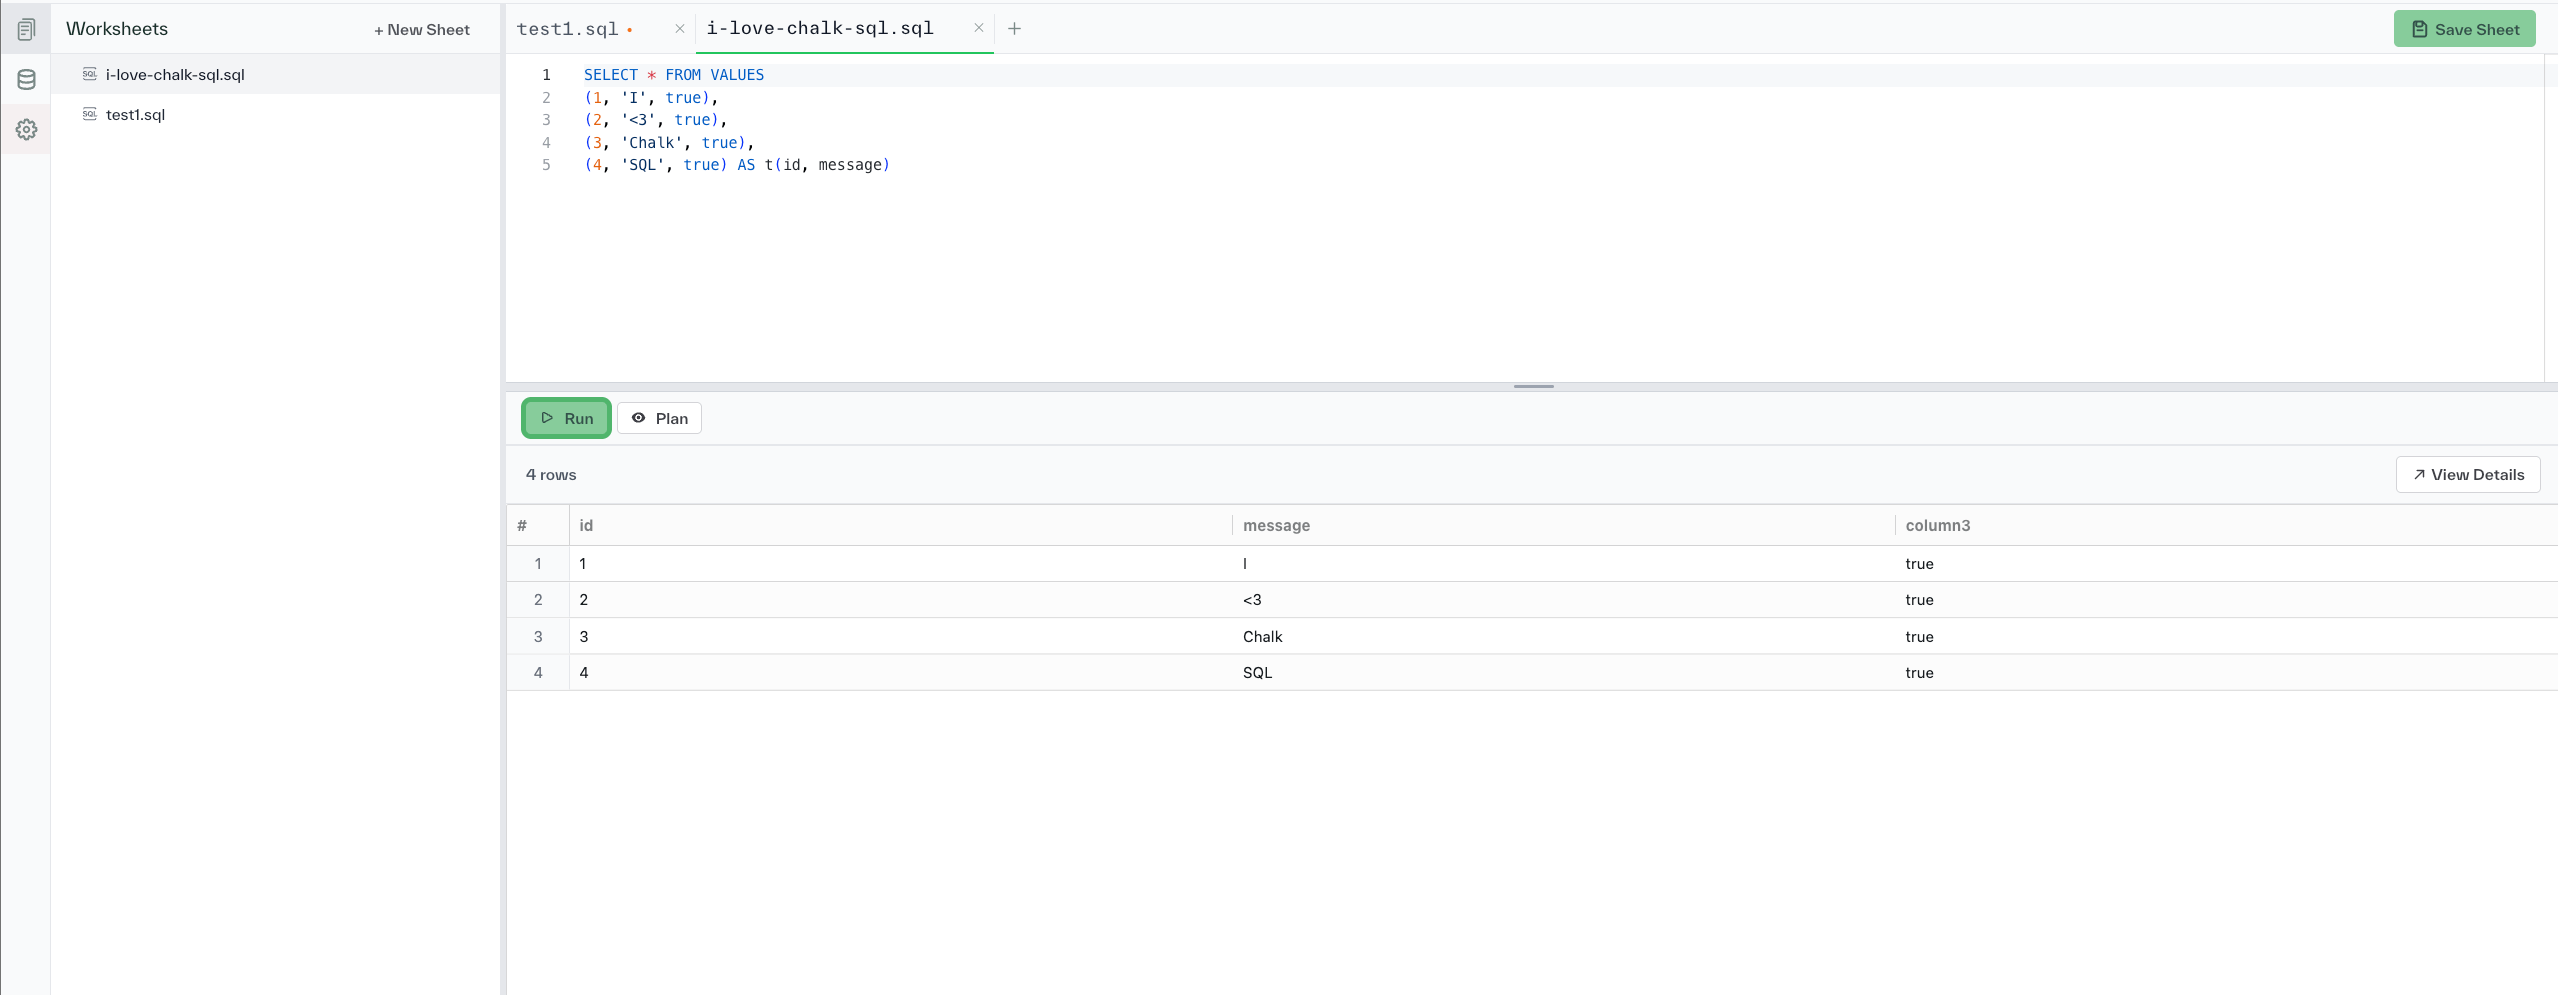The image size is (2558, 995).
Task: Open the Worksheets panel from sidebar
Action: click(x=26, y=28)
